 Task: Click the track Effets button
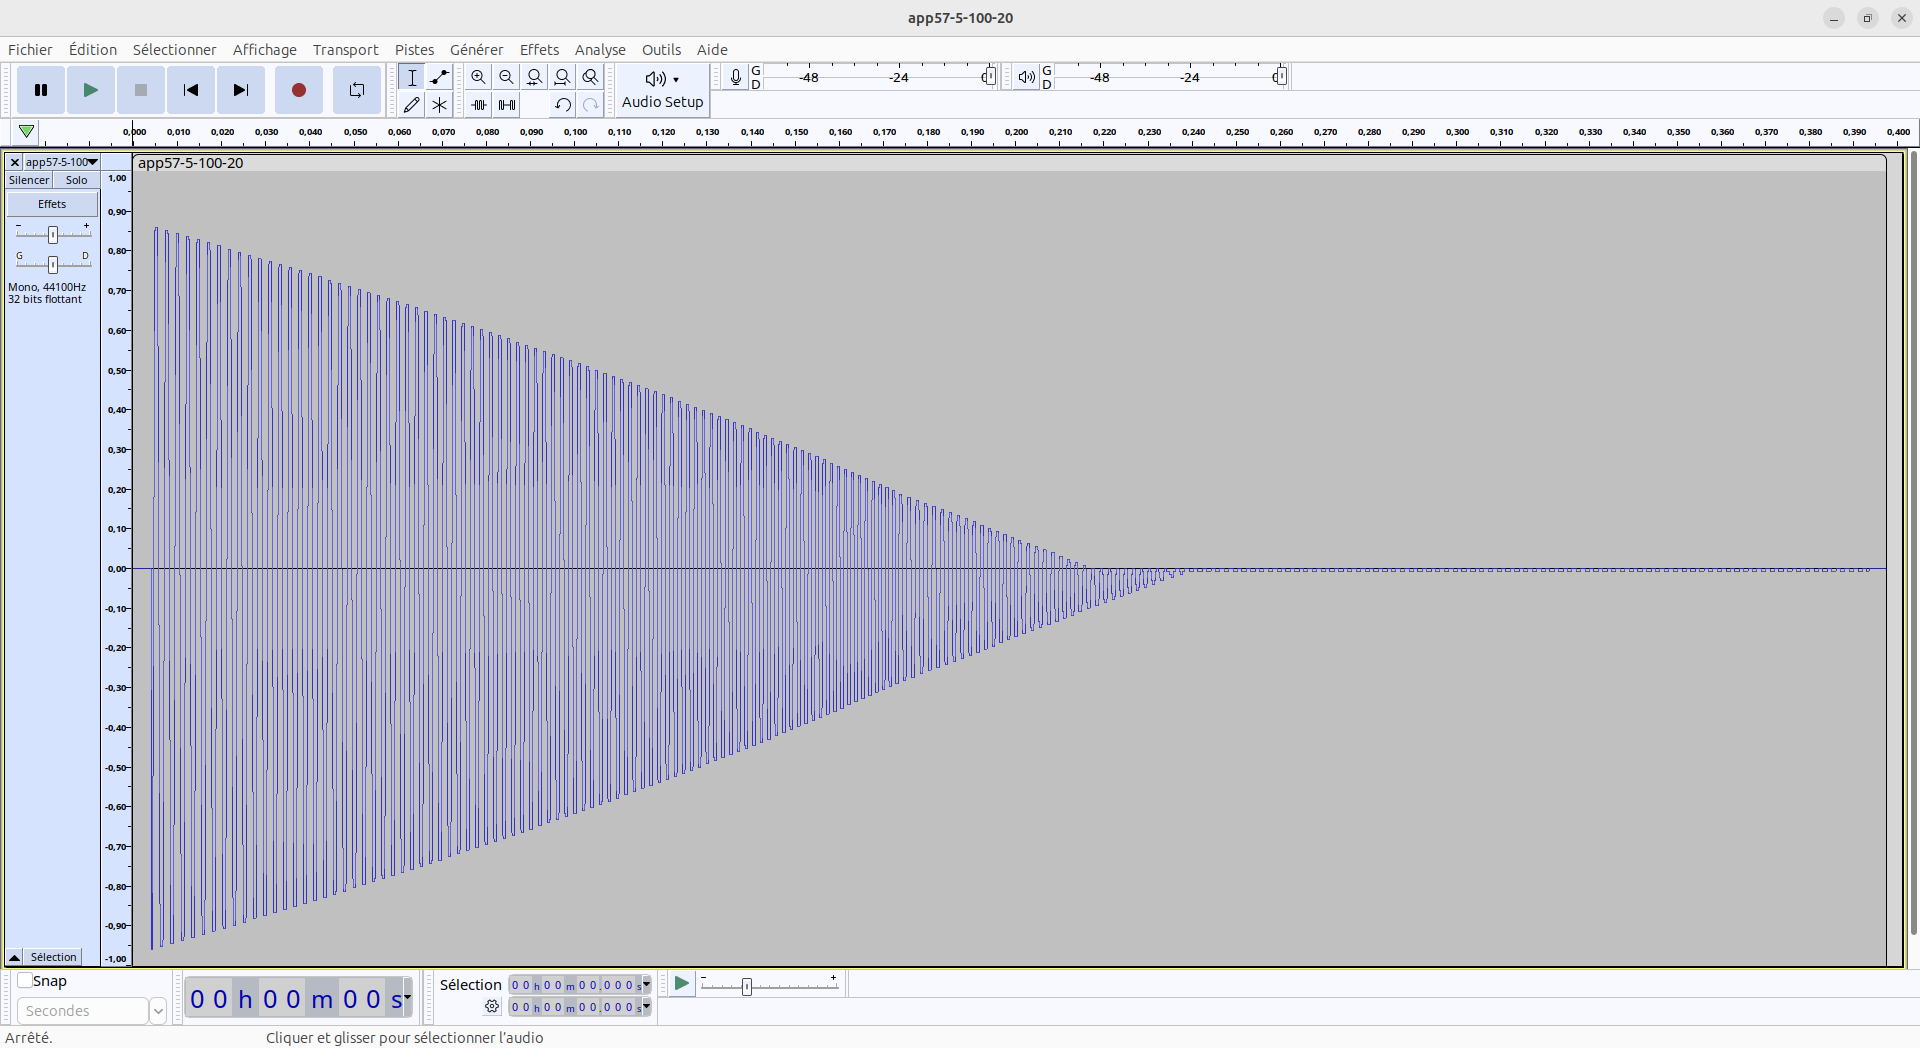52,204
